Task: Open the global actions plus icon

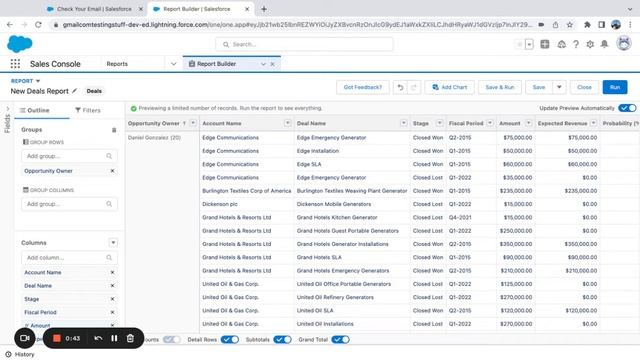Action: pyautogui.click(x=544, y=44)
